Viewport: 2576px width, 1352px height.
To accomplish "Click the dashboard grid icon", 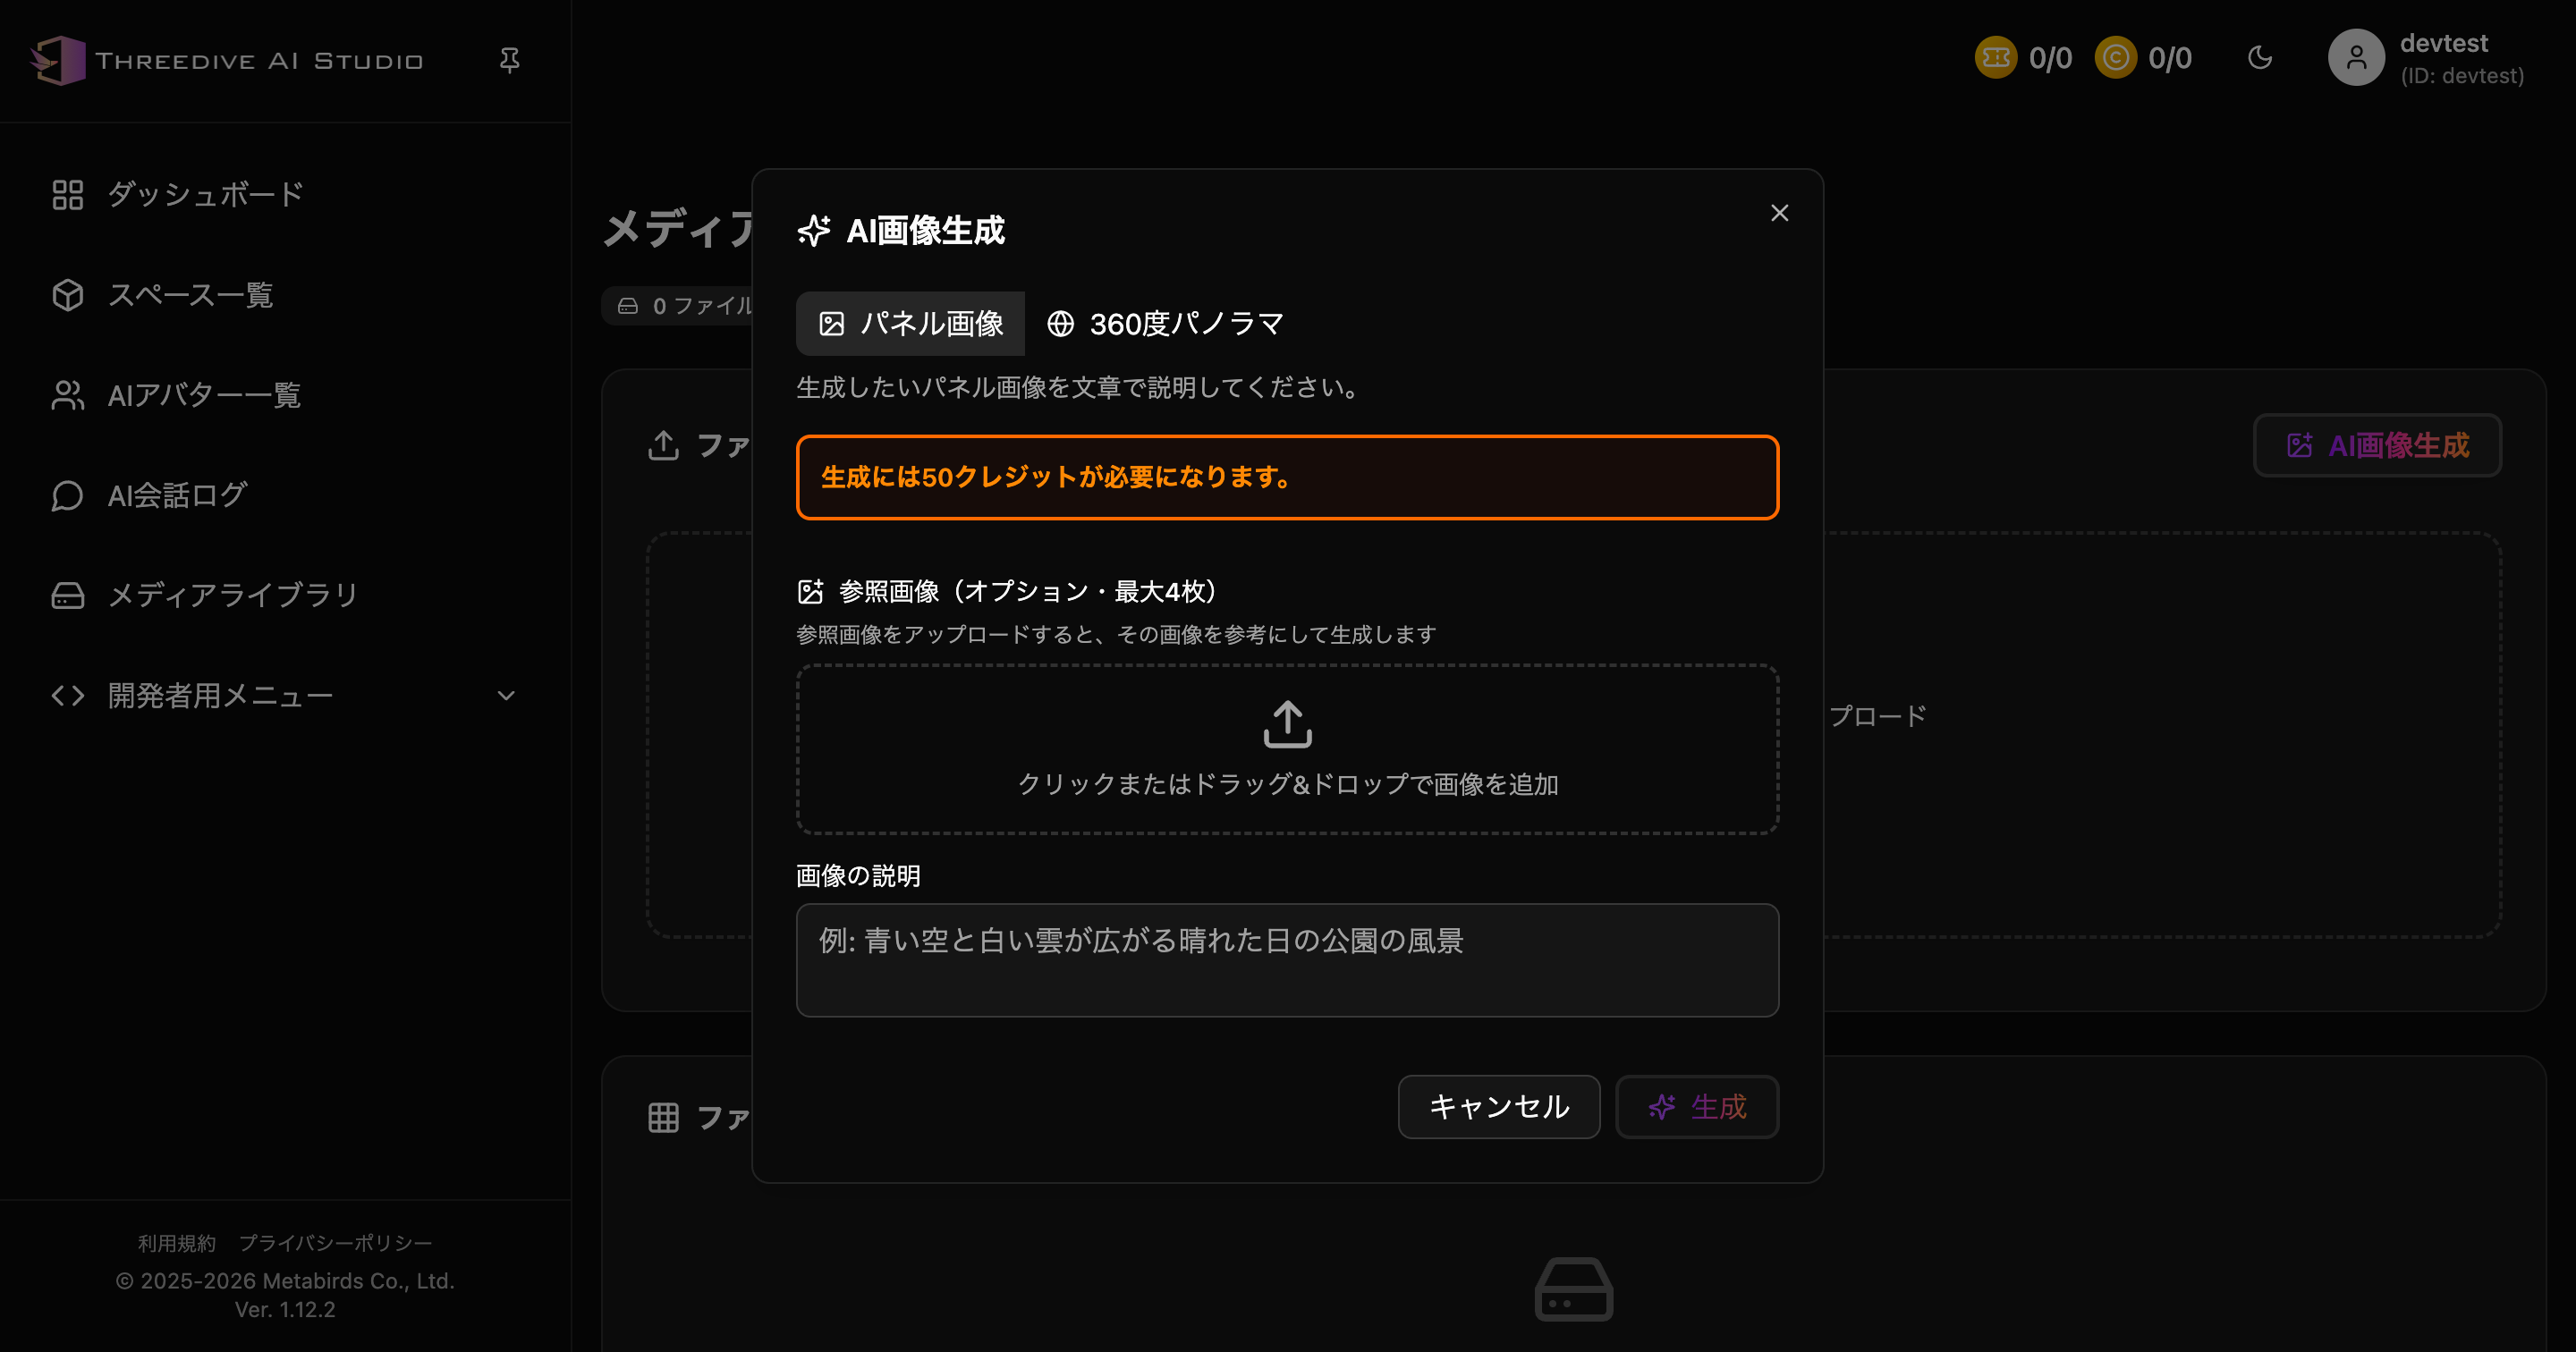I will coord(68,194).
